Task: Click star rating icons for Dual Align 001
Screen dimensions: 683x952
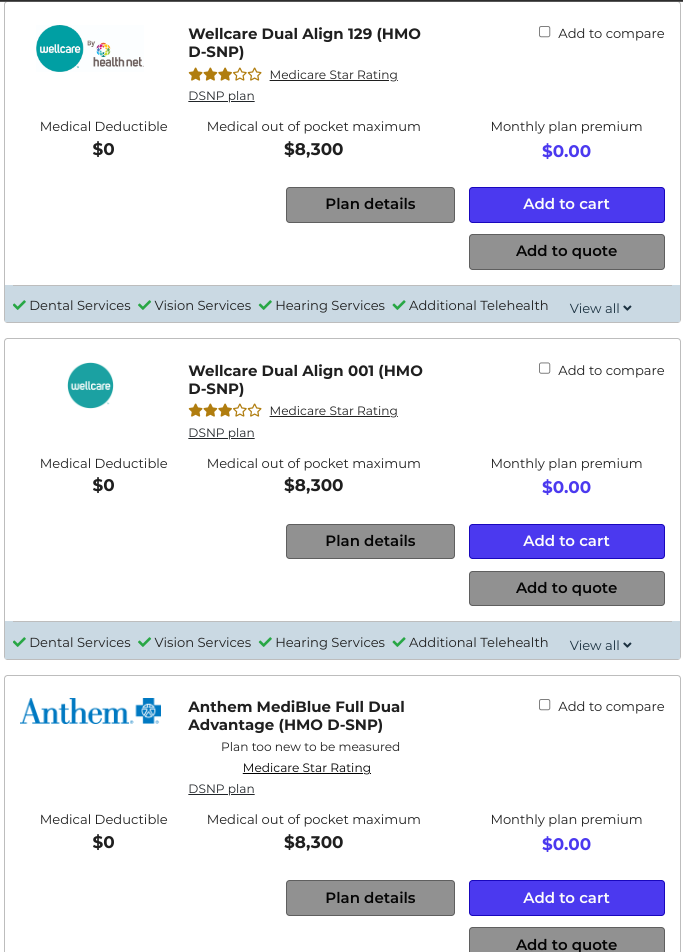Action: tap(225, 411)
